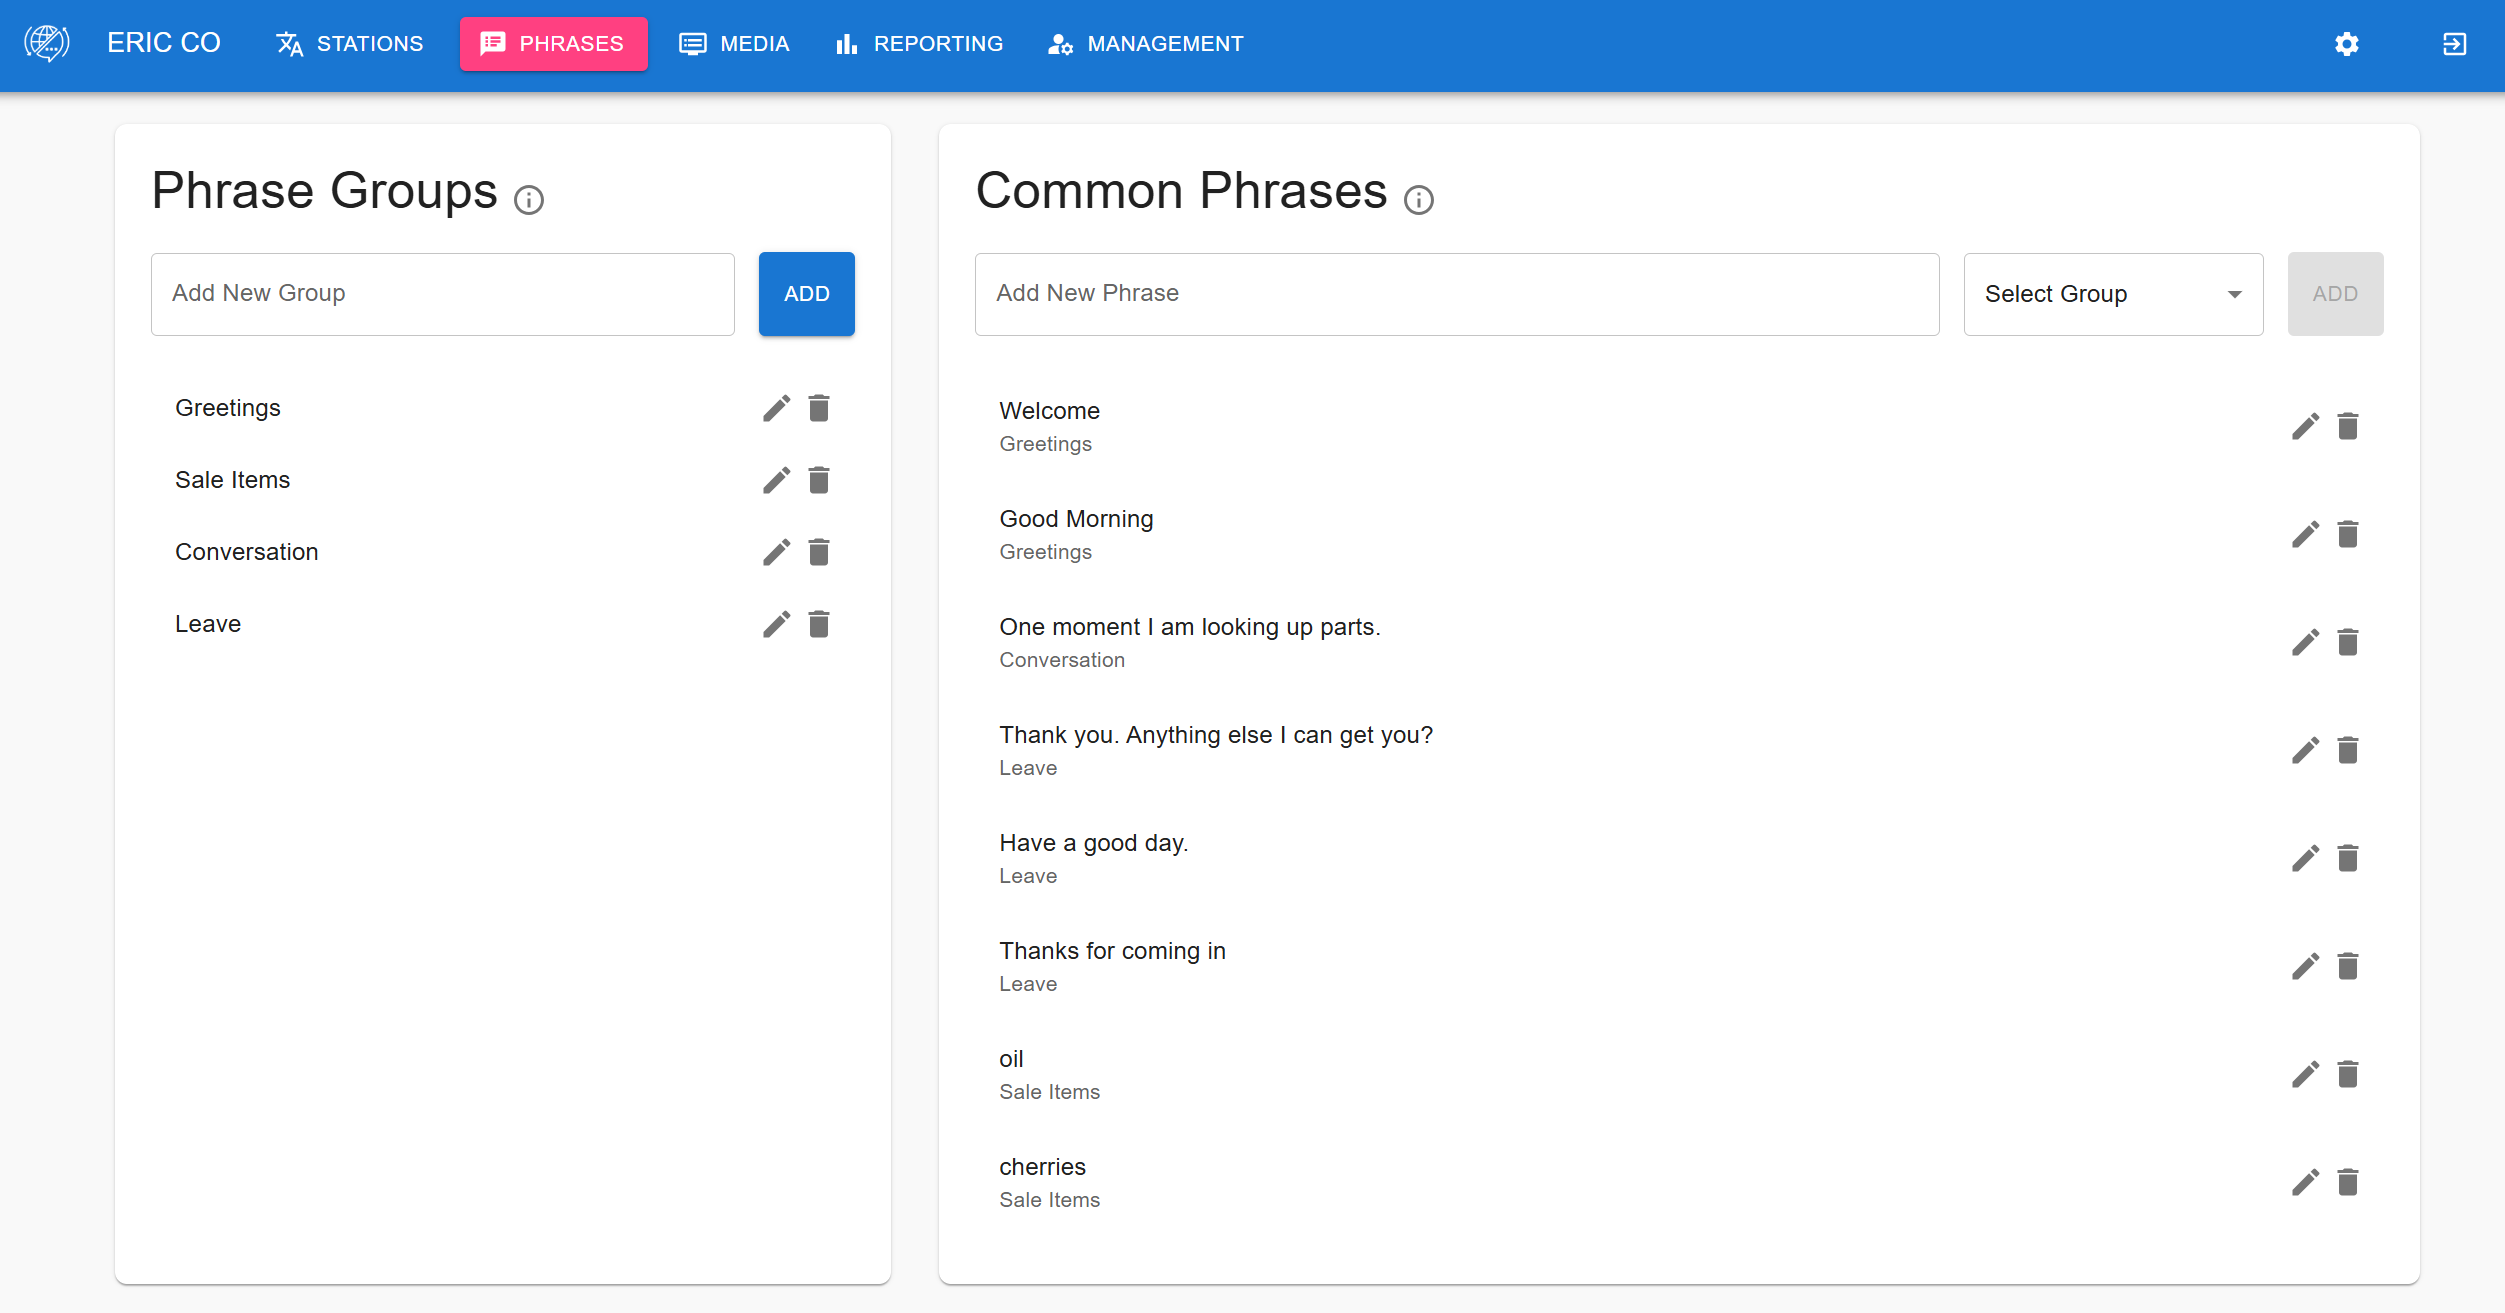Viewport: 2505px width, 1313px height.
Task: Select the Management people icon
Action: point(1059,44)
